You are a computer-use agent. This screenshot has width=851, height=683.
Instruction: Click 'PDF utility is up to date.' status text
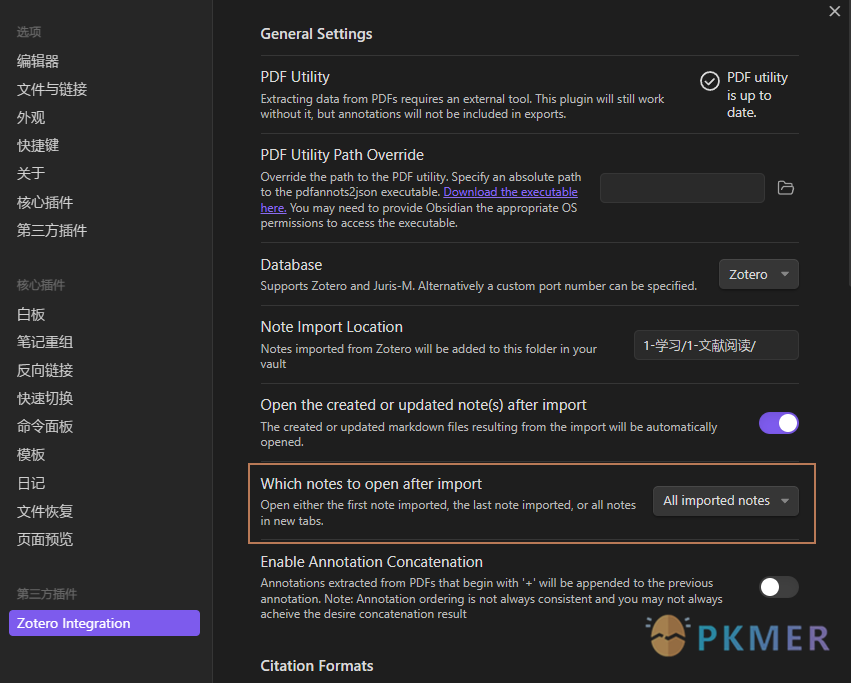757,95
